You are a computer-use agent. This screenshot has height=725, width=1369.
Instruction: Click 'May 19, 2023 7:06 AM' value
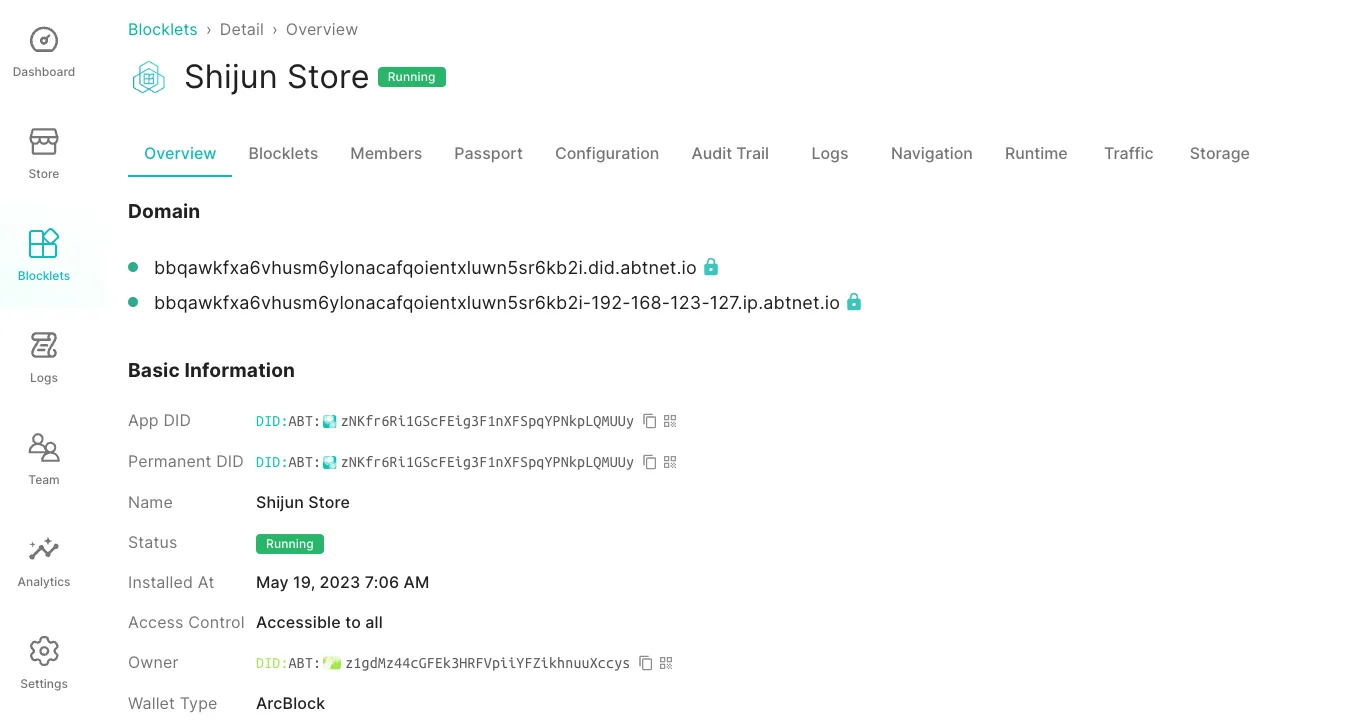pyautogui.click(x=342, y=583)
